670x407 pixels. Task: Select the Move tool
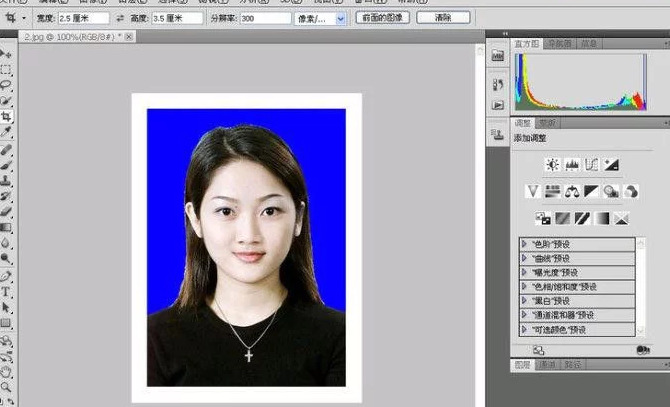(x=6, y=54)
